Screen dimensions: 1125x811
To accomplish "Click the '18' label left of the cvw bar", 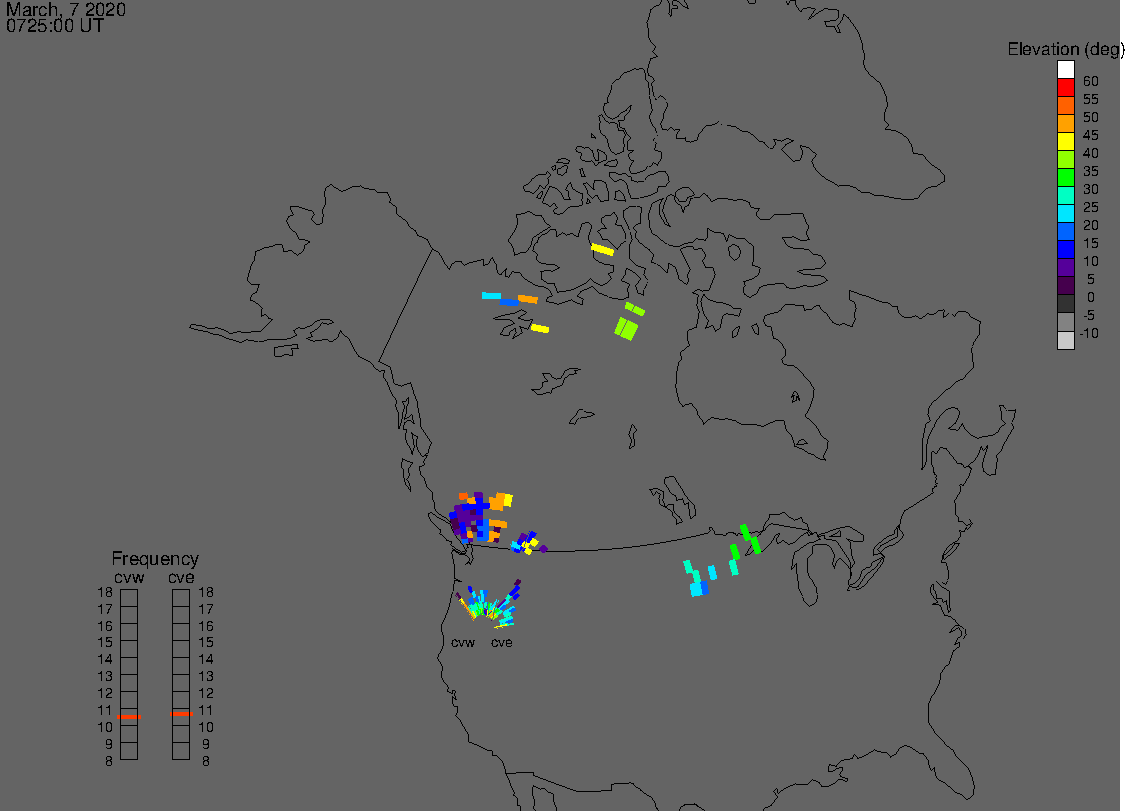I will [x=105, y=593].
